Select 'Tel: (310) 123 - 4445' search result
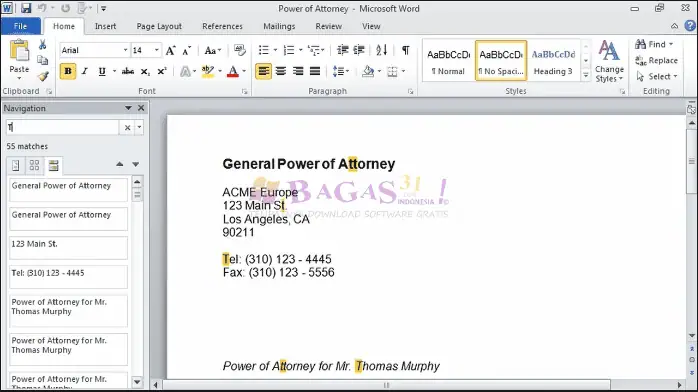 [68, 277]
